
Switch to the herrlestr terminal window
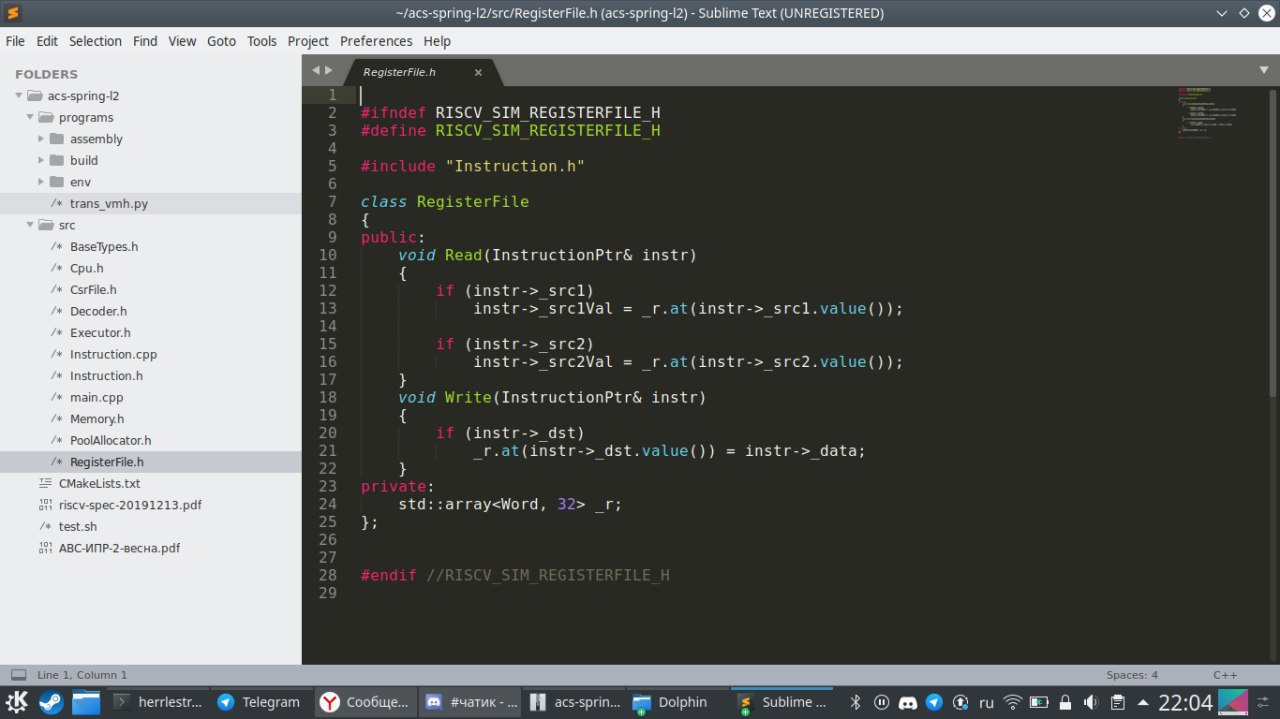coord(158,702)
